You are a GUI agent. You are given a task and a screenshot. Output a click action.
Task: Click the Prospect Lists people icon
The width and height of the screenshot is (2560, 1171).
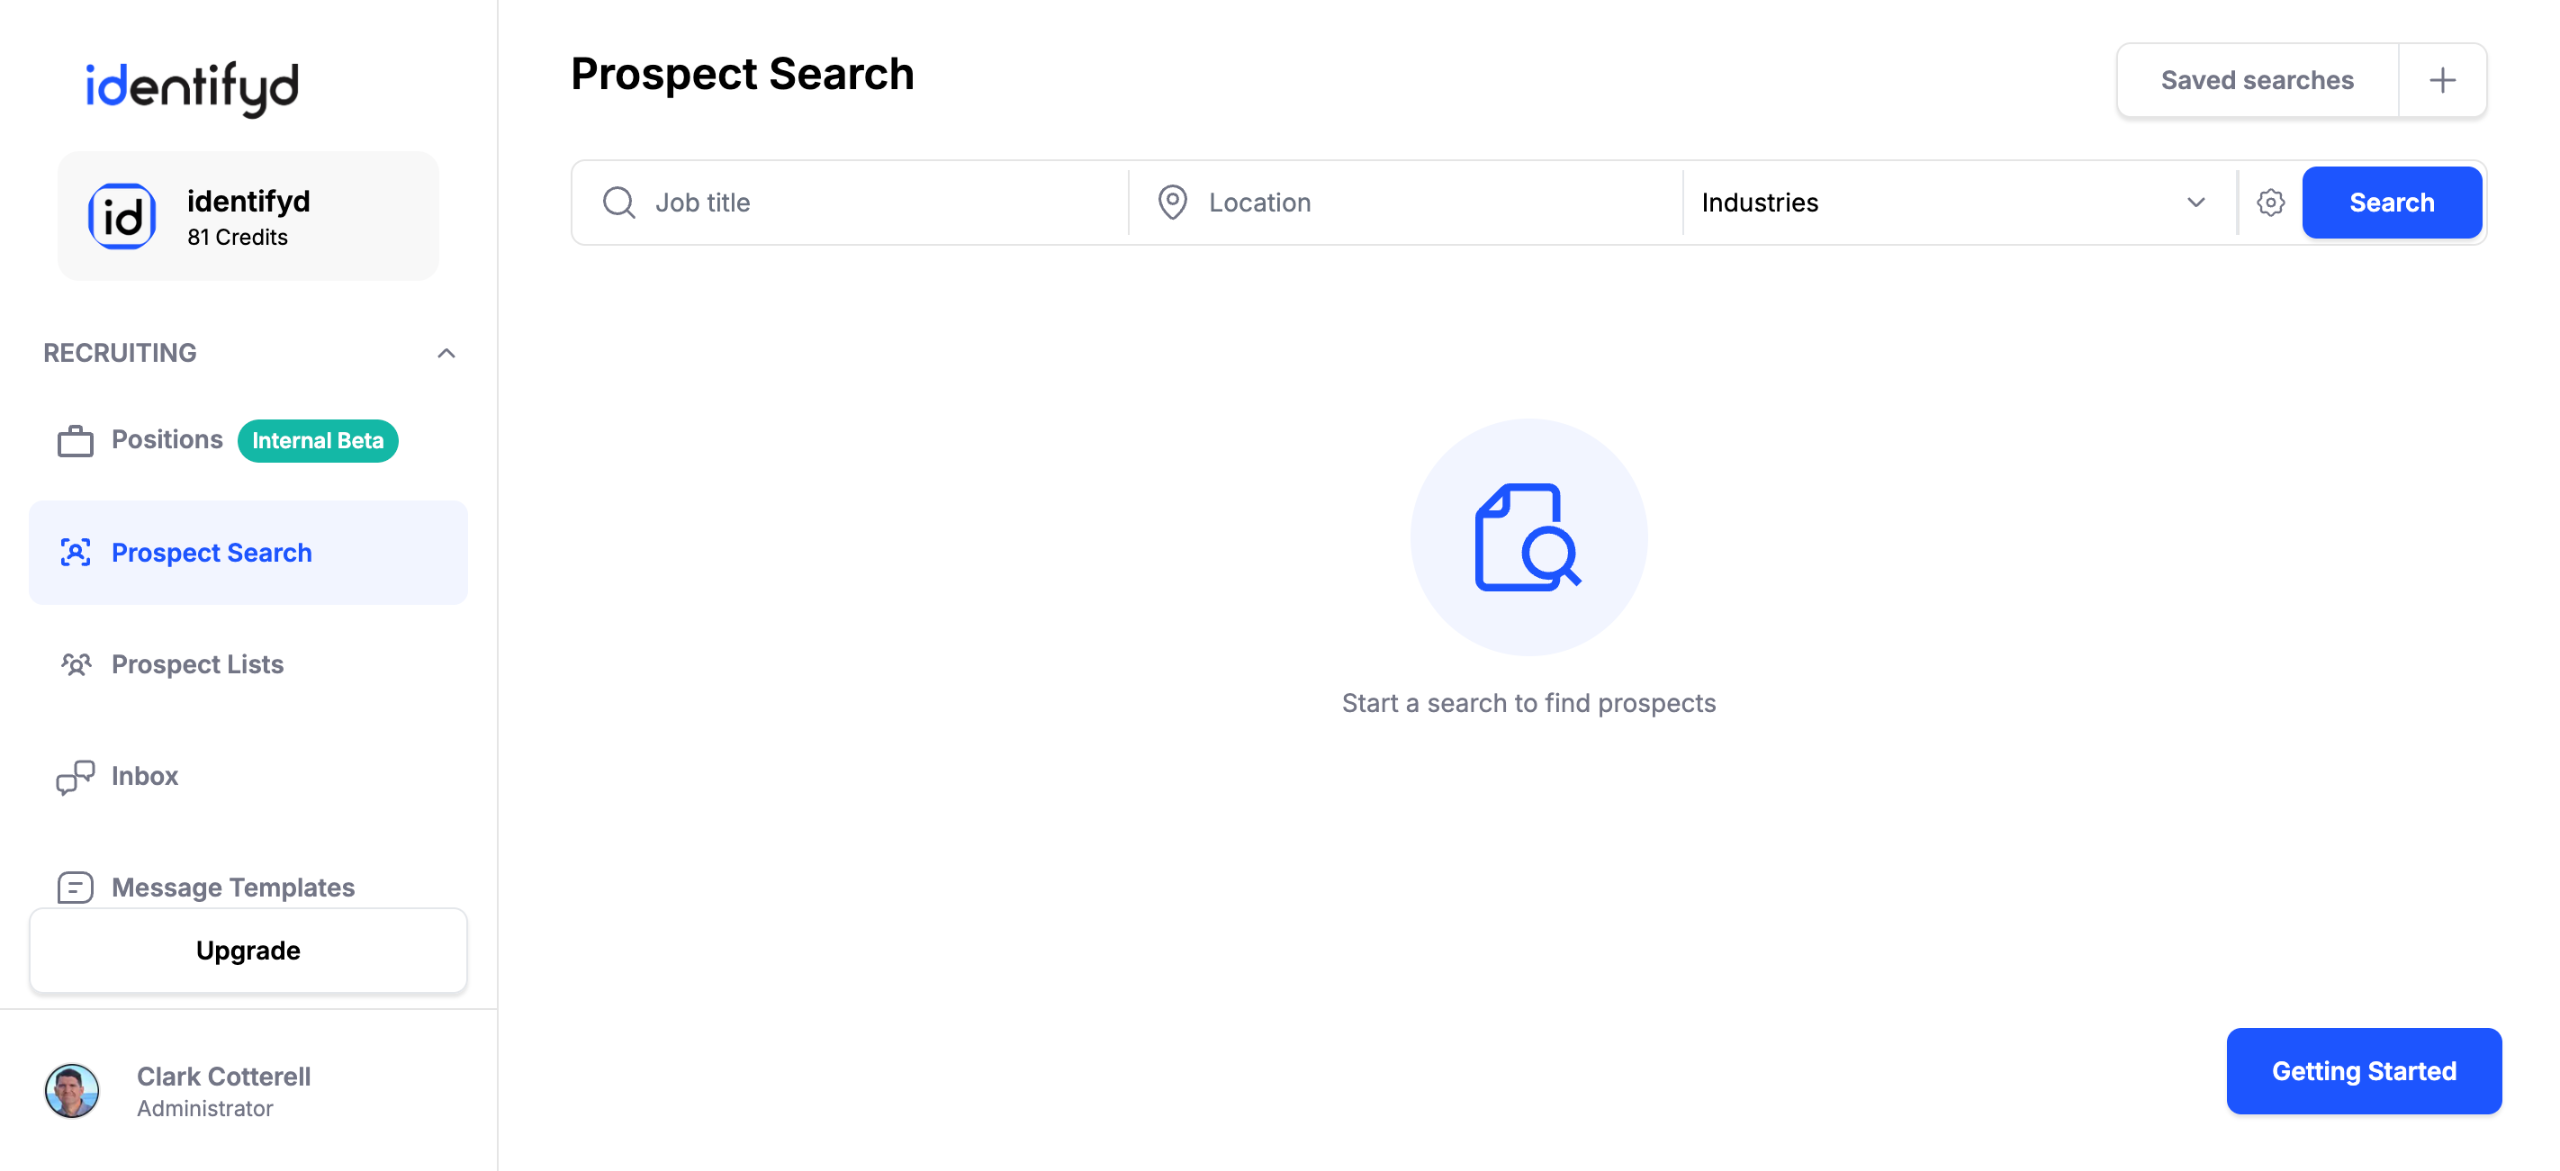[75, 665]
